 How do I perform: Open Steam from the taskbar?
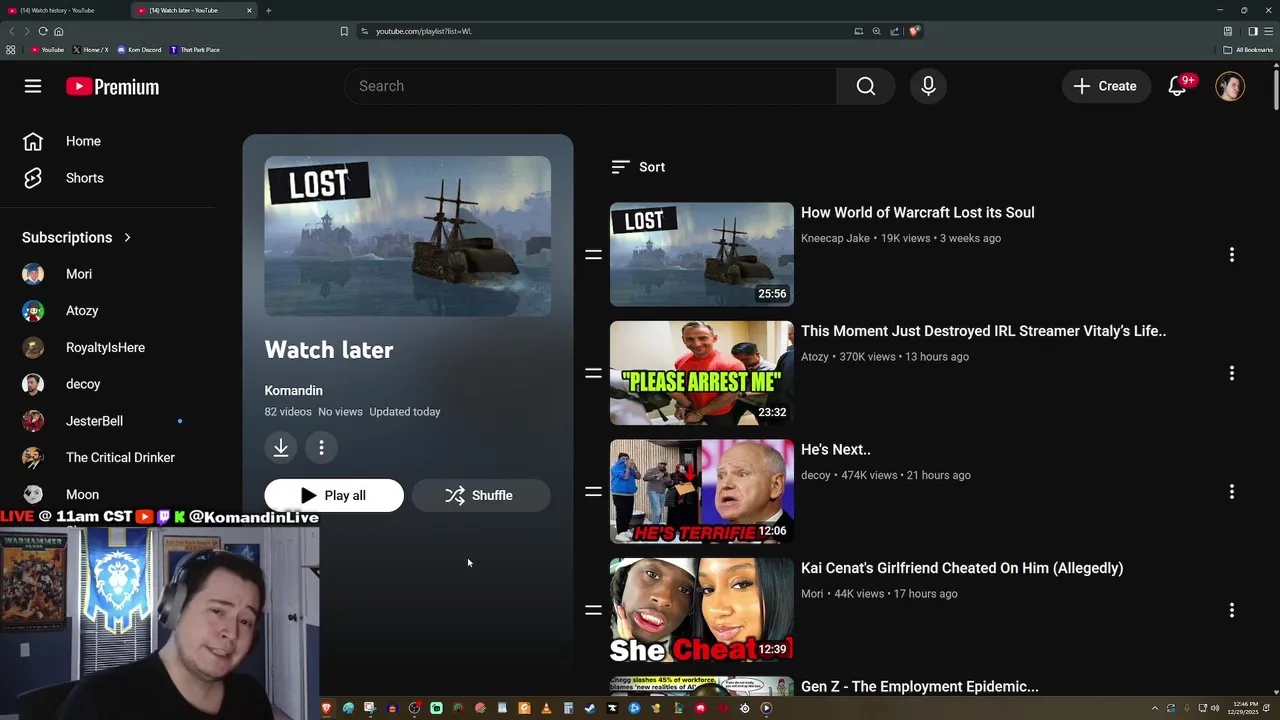tap(589, 708)
